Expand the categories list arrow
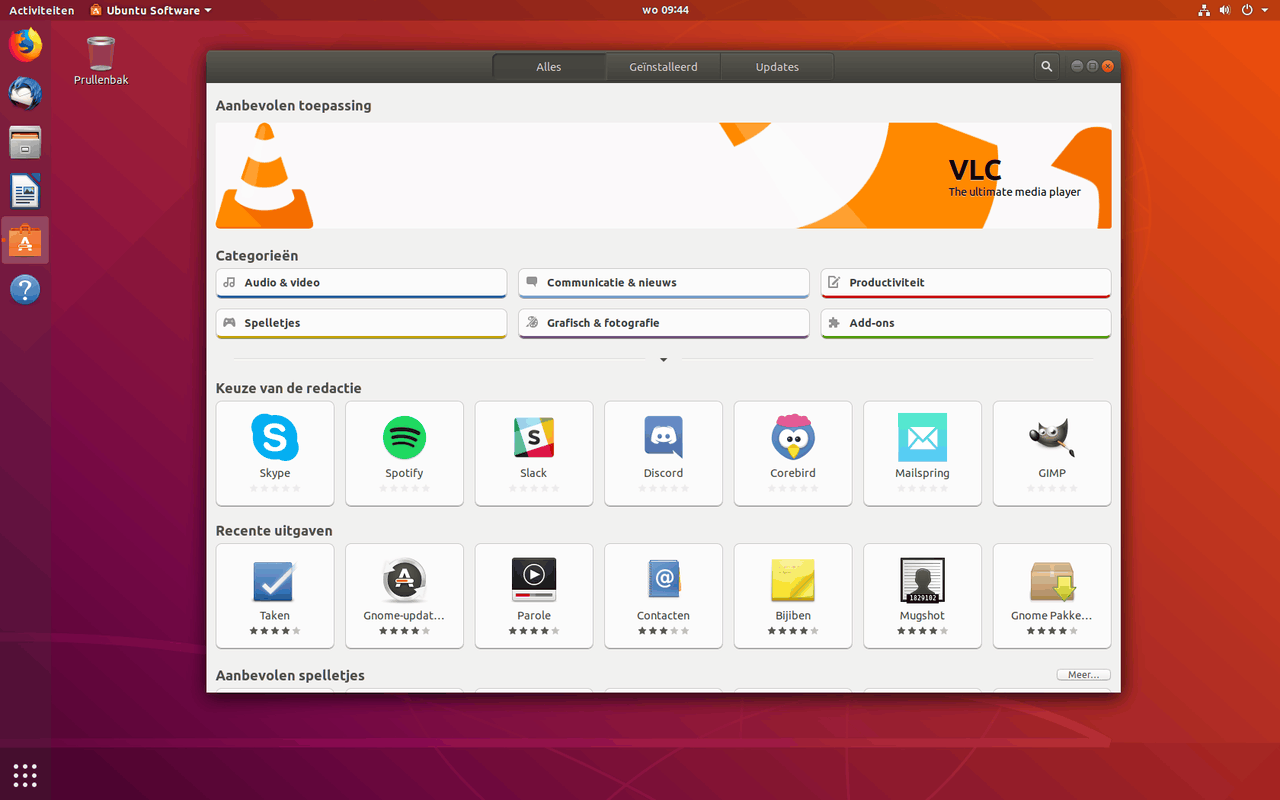This screenshot has width=1280, height=800. [663, 360]
